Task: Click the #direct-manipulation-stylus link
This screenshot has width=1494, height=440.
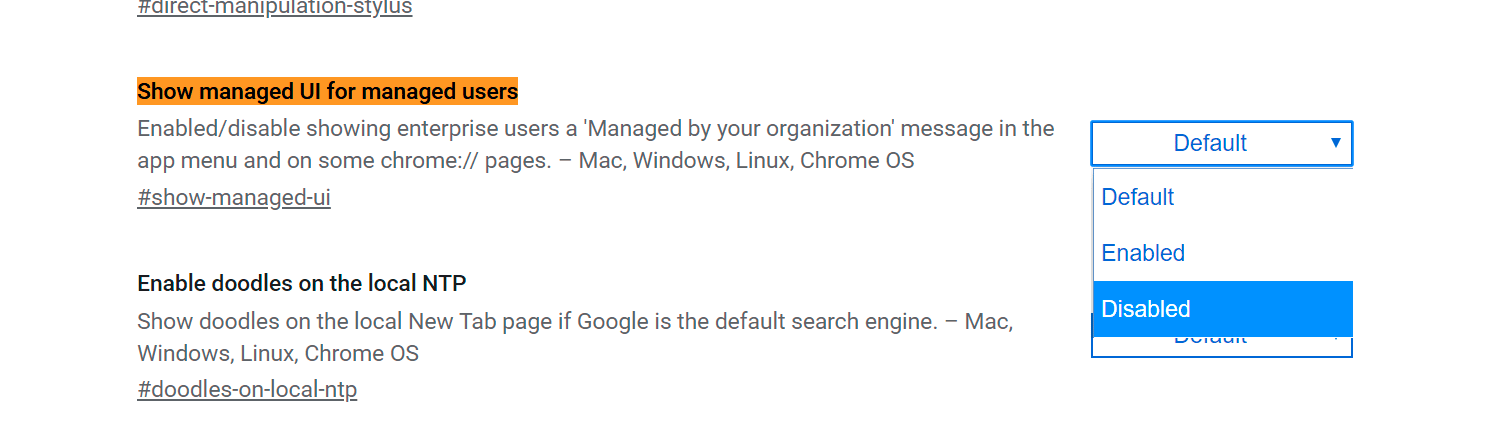Action: click(274, 8)
